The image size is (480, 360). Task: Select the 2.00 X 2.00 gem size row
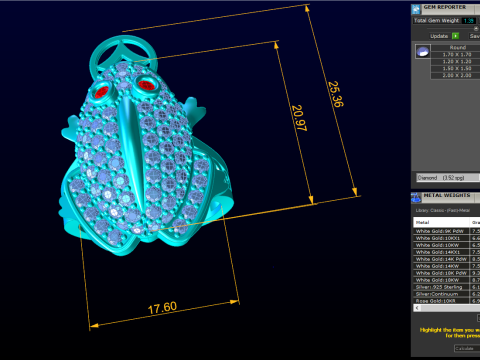(x=455, y=75)
